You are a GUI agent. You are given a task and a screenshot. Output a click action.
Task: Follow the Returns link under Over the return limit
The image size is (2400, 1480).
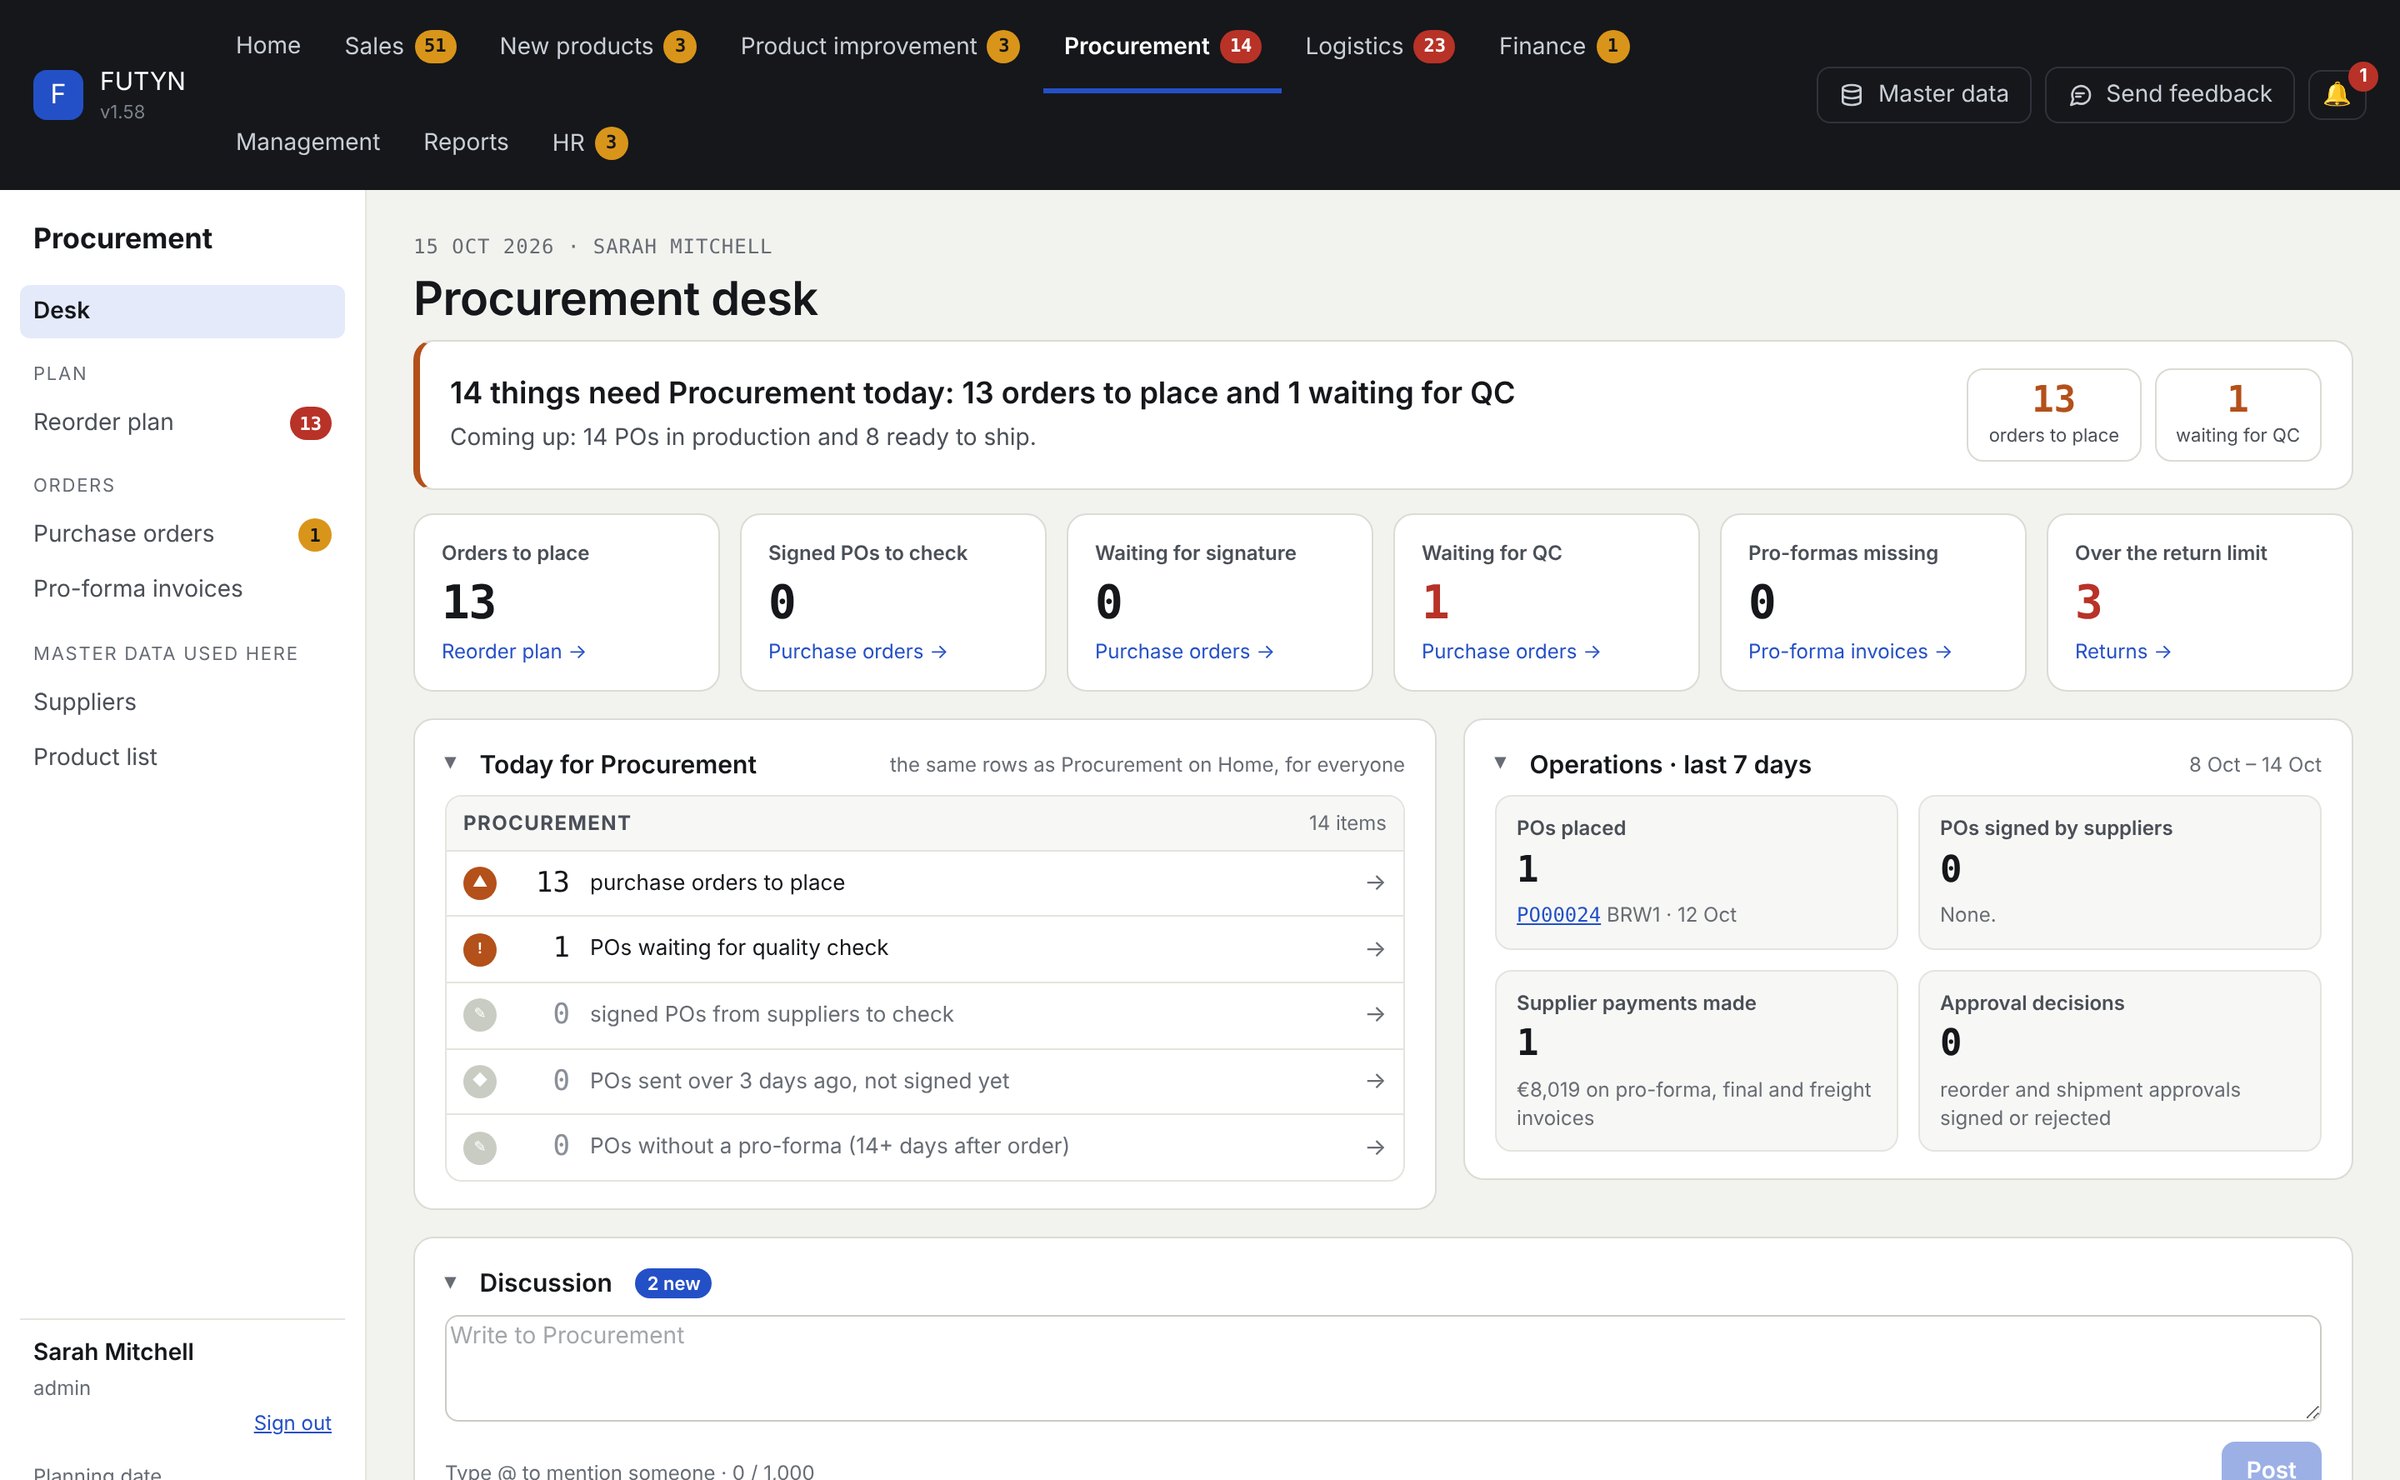point(2122,652)
